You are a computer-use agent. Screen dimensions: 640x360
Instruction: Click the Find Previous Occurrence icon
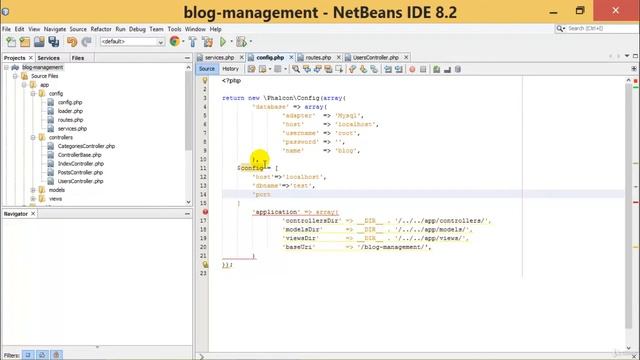[x=307, y=69]
